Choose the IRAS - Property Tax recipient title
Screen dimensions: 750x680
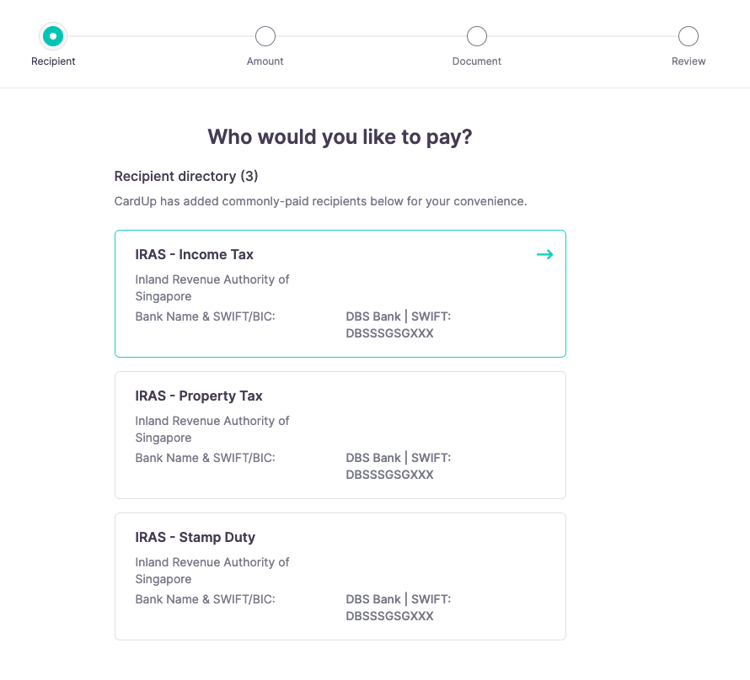(199, 396)
